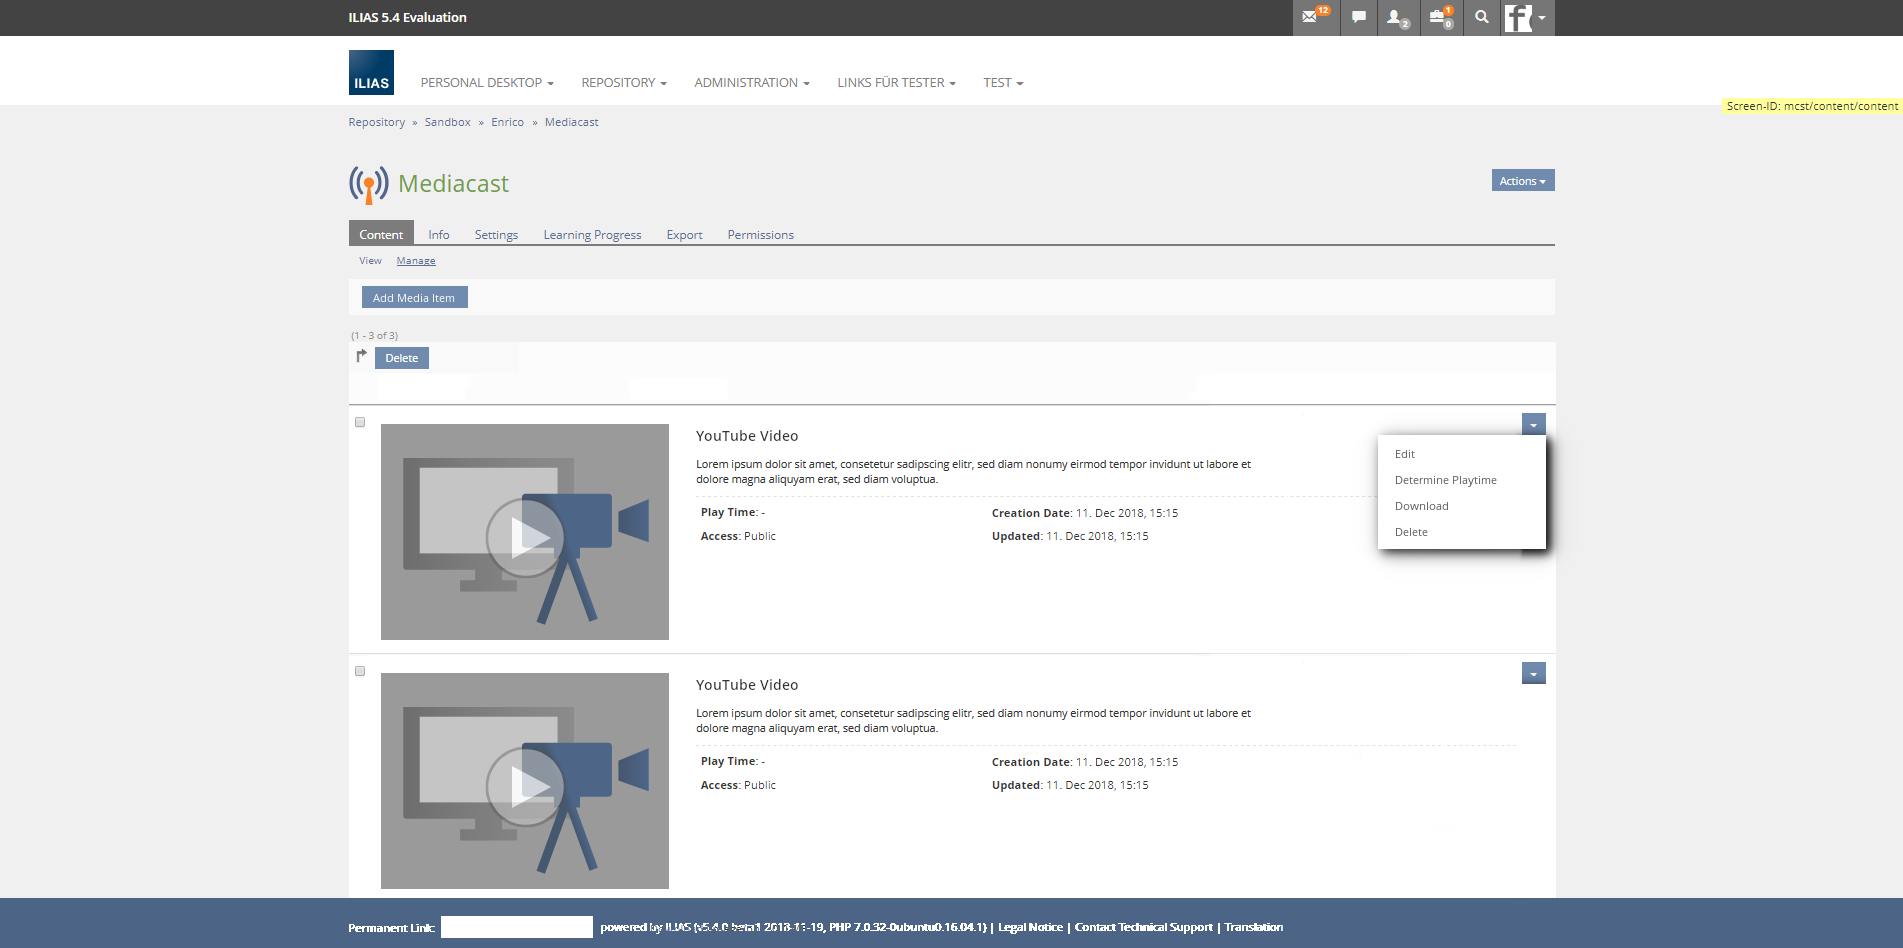The image size is (1903, 948).
Task: Click the ILIAS logo
Action: [x=371, y=73]
